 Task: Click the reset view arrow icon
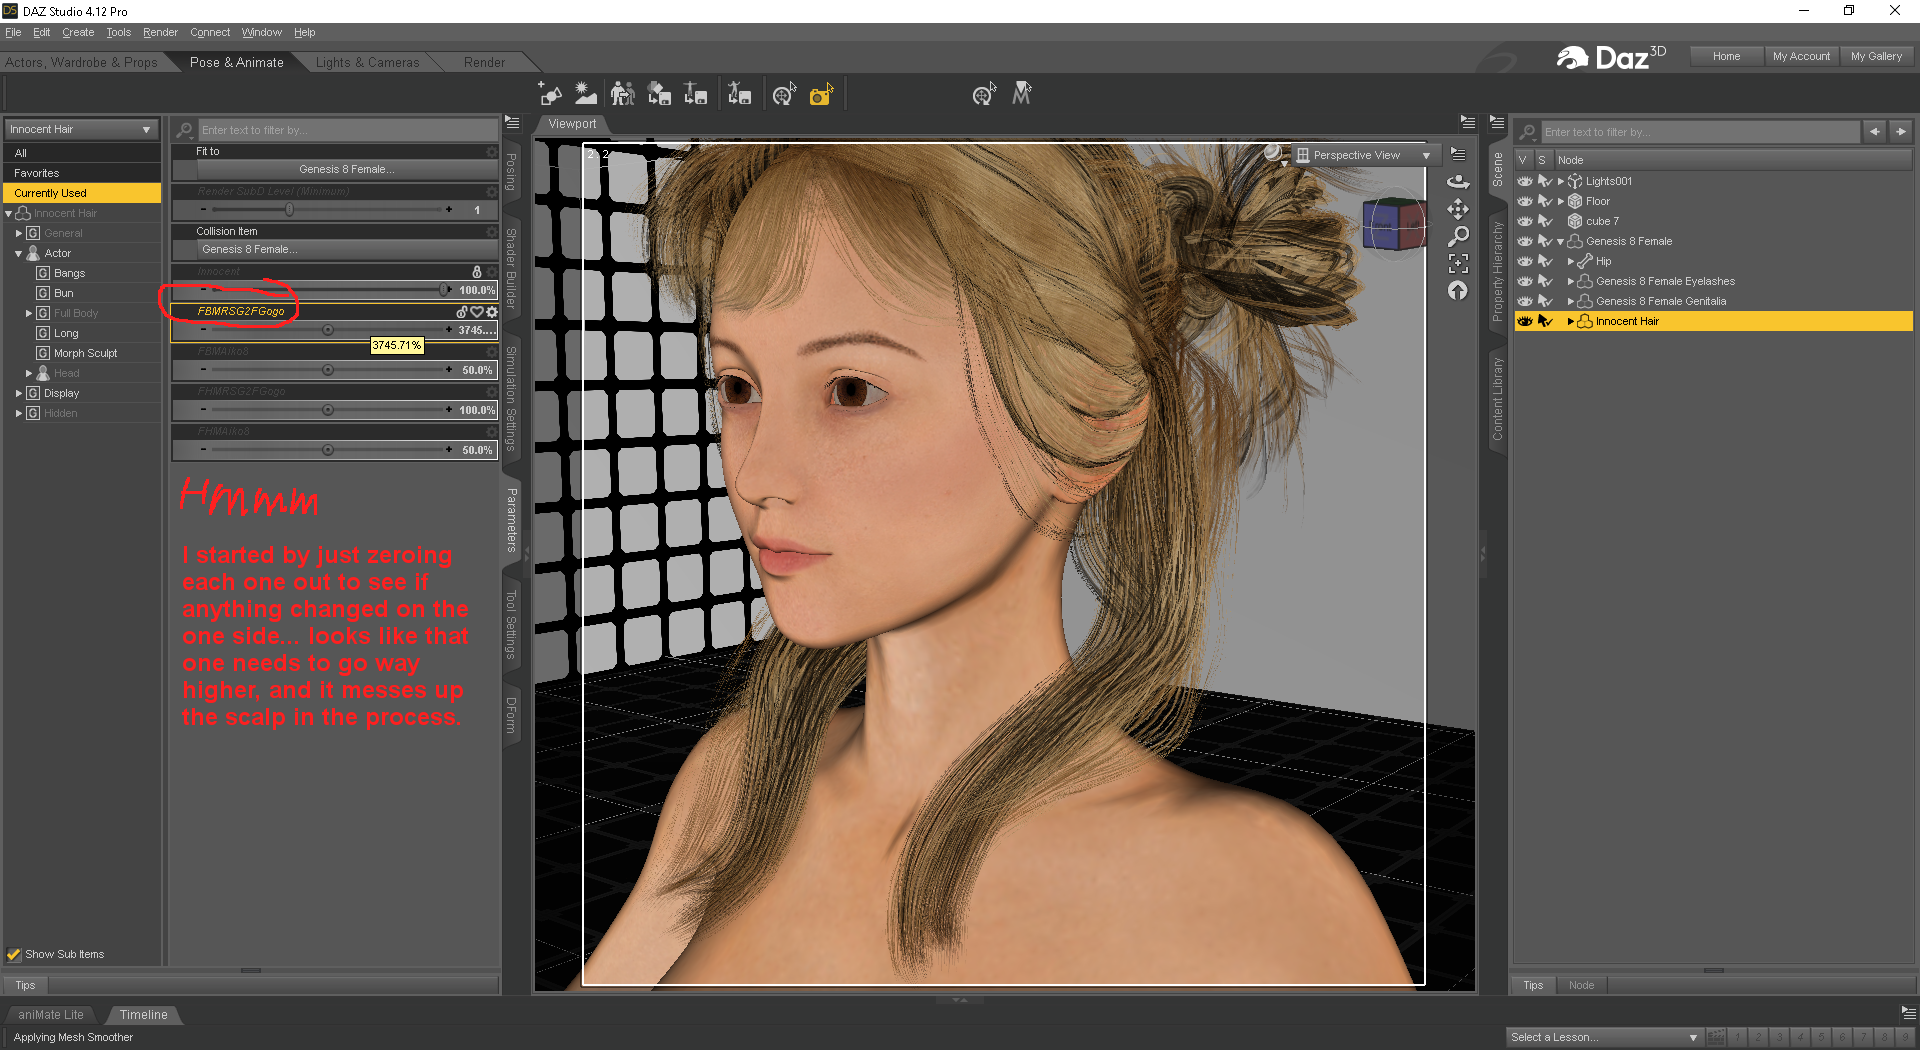click(x=1458, y=291)
